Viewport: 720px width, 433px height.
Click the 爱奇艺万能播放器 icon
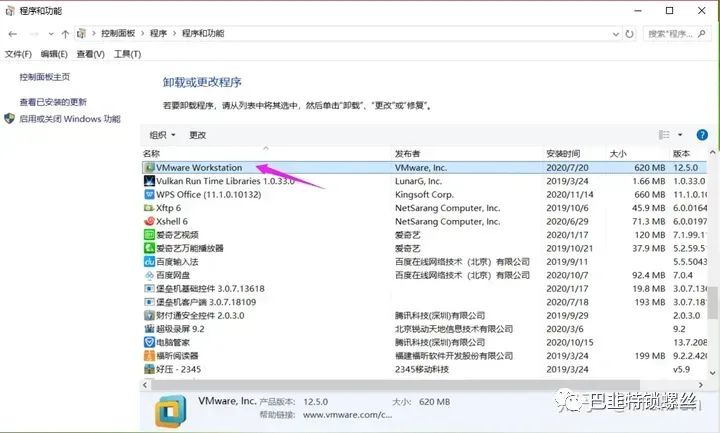(149, 248)
